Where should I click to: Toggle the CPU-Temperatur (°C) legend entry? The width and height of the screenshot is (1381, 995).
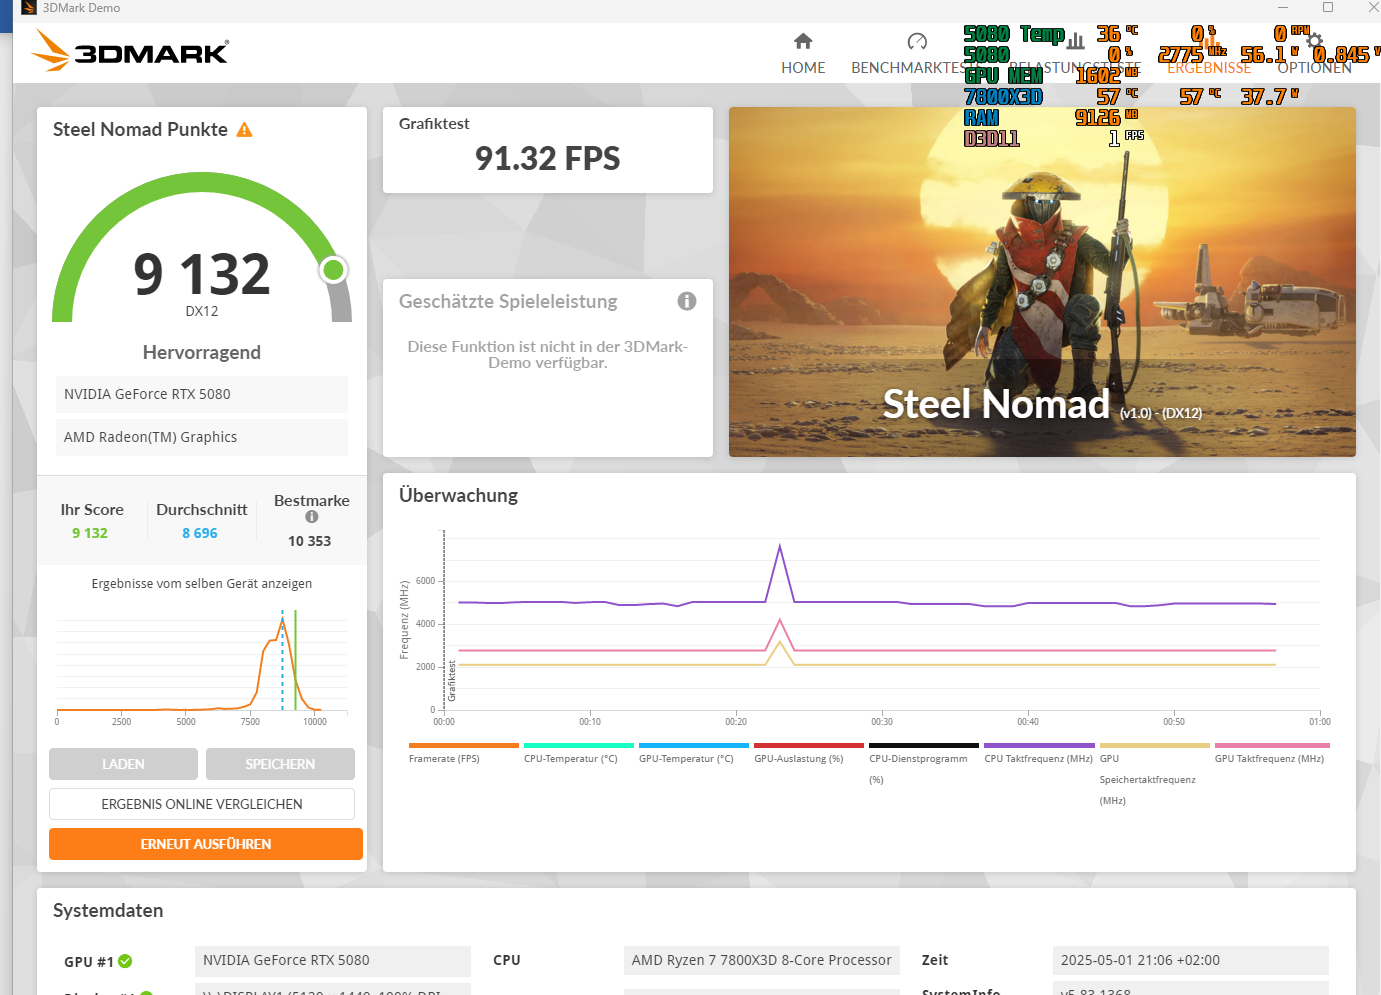tap(578, 754)
